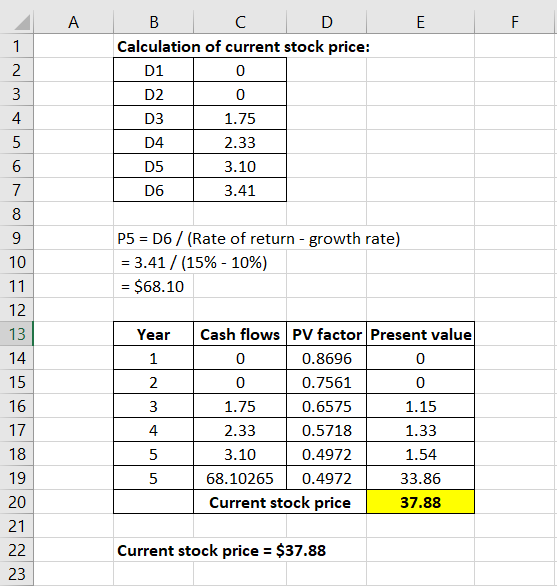Click the D1 label cell

pyautogui.click(x=154, y=70)
